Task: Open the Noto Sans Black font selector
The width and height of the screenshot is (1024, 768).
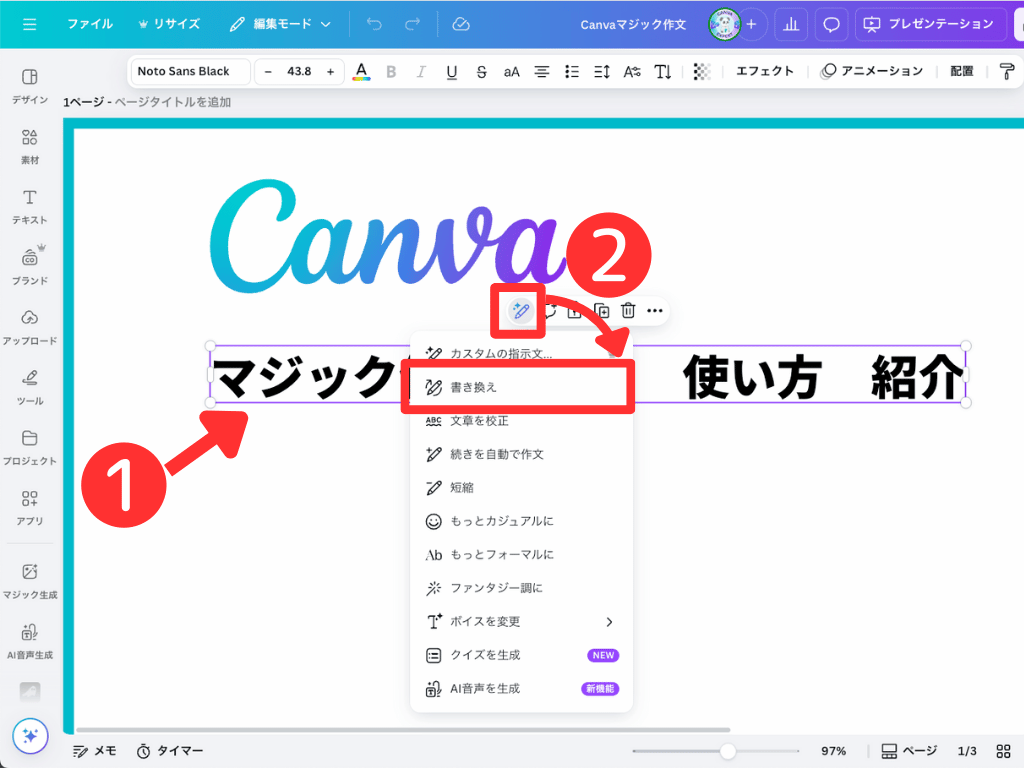Action: click(190, 71)
